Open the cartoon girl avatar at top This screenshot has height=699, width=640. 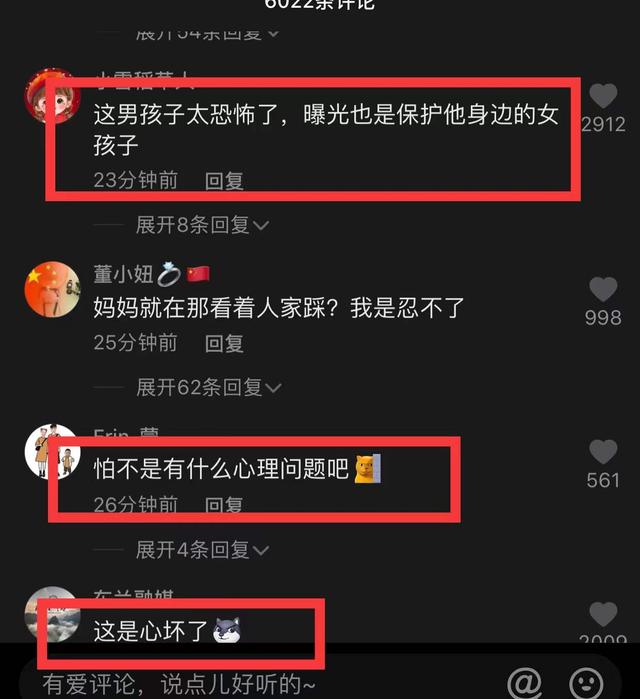click(52, 95)
